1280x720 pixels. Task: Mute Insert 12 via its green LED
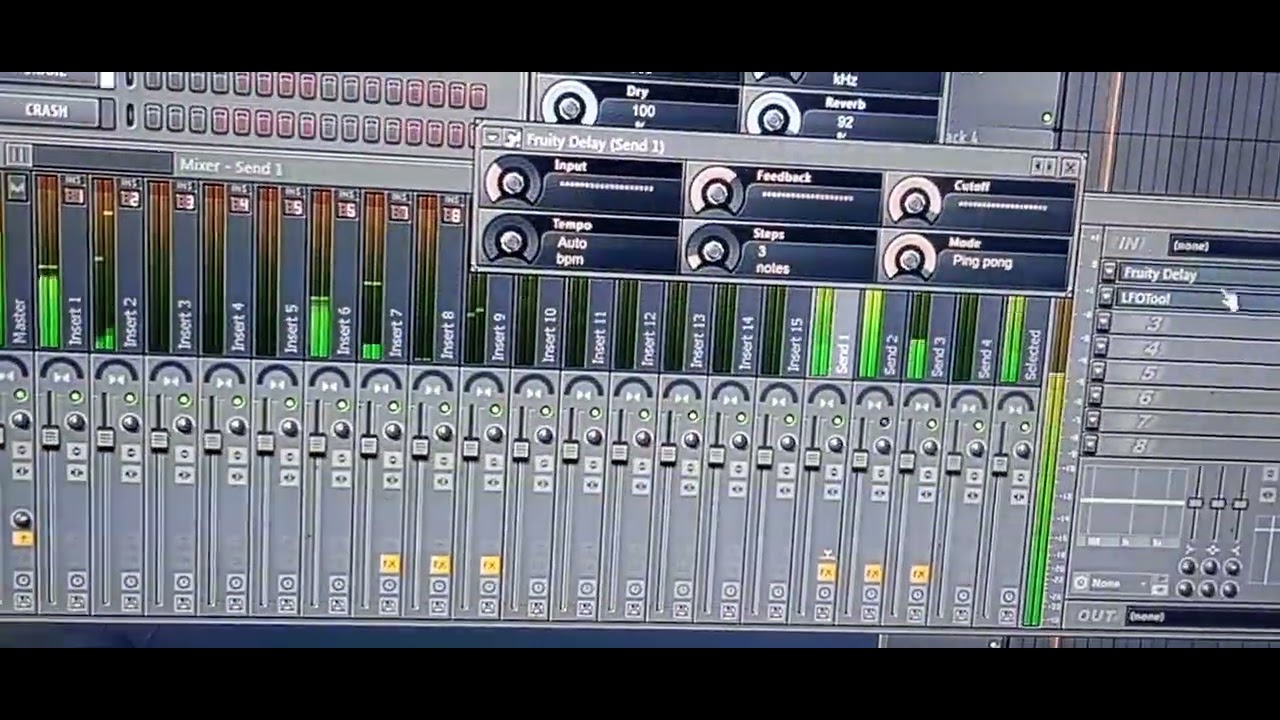point(644,414)
